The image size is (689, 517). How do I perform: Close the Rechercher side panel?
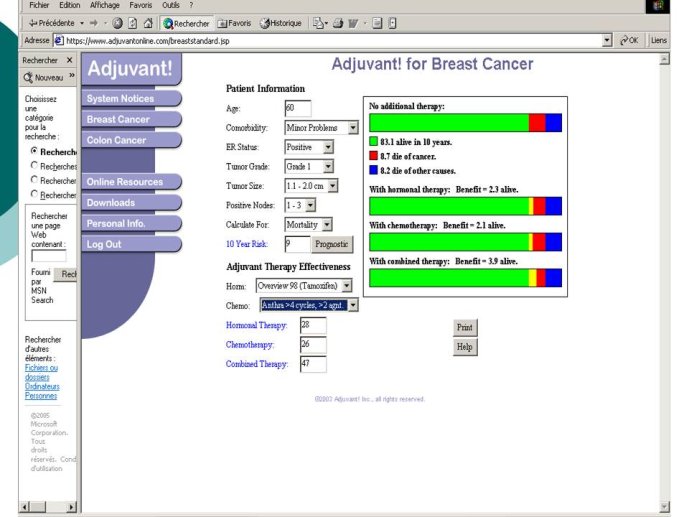point(69,60)
